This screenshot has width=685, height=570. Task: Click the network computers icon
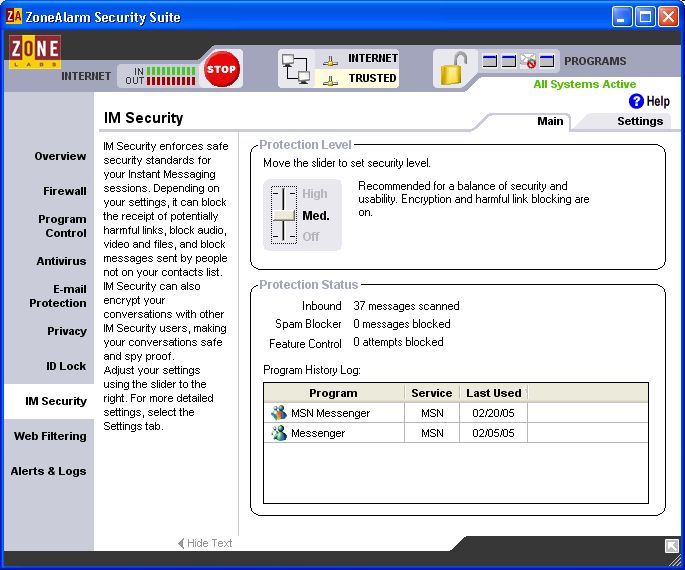pyautogui.click(x=296, y=68)
